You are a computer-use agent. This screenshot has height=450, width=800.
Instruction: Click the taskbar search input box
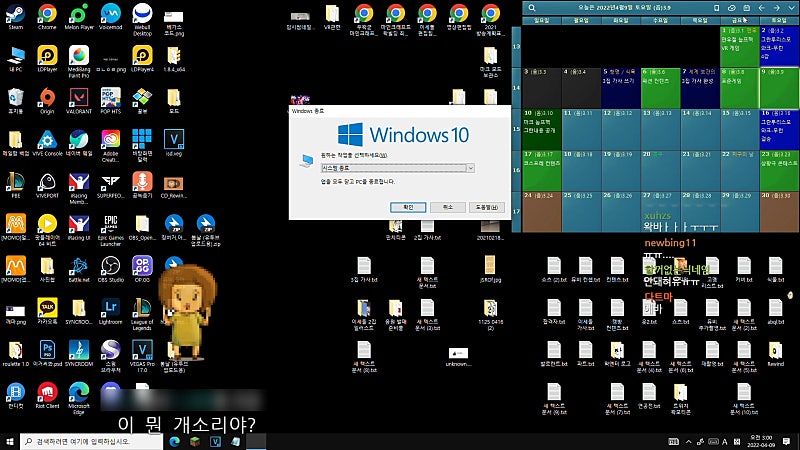(92, 441)
